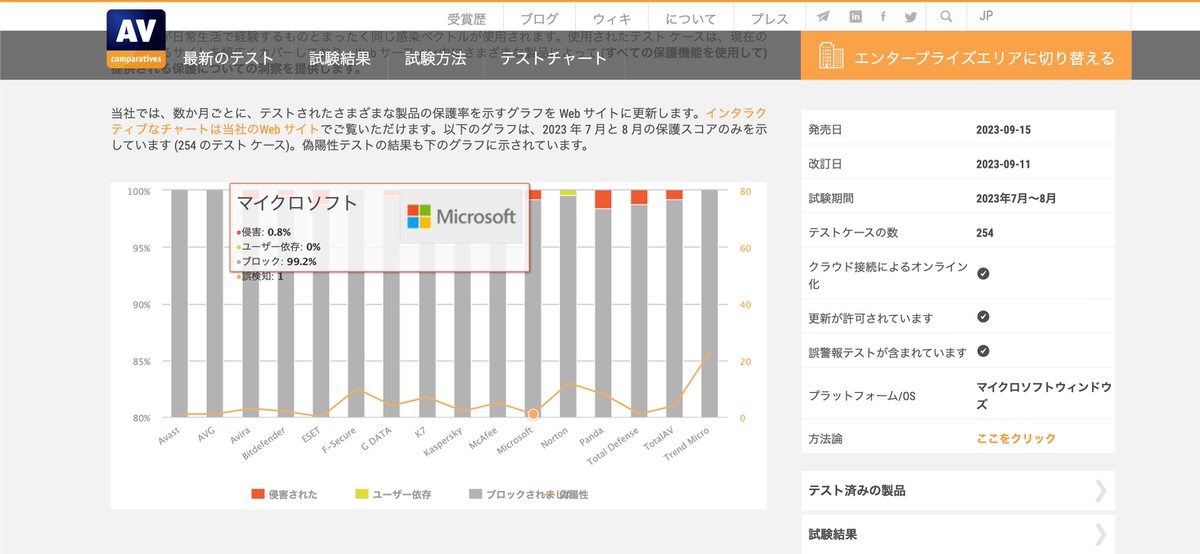The image size is (1200, 554).
Task: Click the Avast bar in chart
Action: [x=179, y=303]
